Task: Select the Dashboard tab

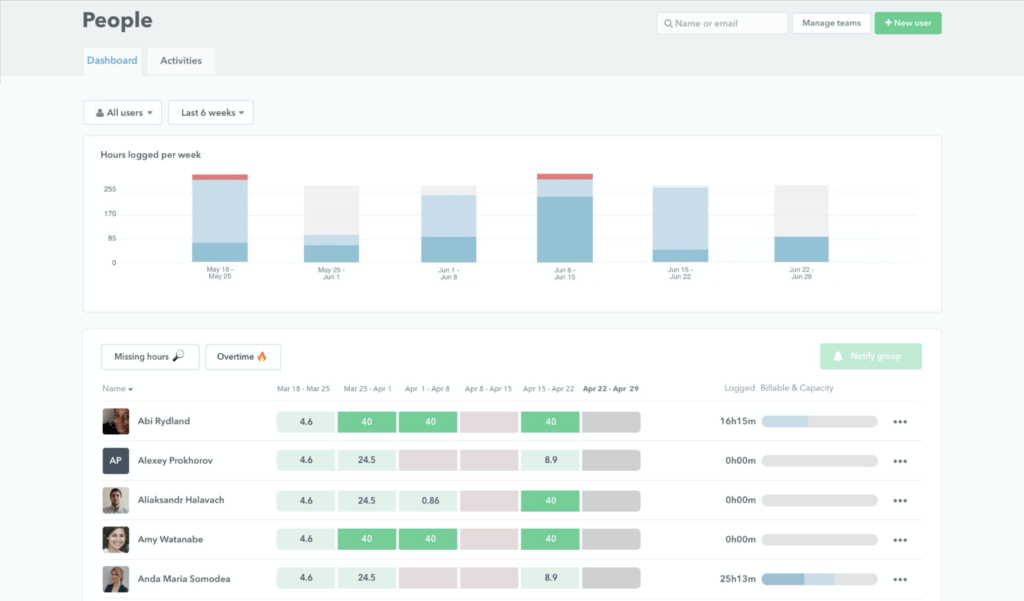Action: [112, 60]
